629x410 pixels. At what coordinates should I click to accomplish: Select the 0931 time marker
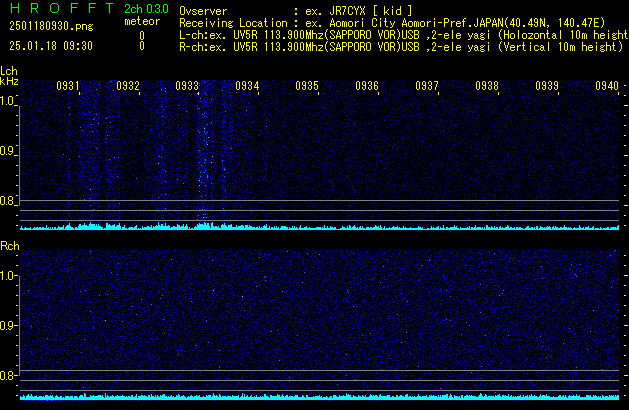68,86
